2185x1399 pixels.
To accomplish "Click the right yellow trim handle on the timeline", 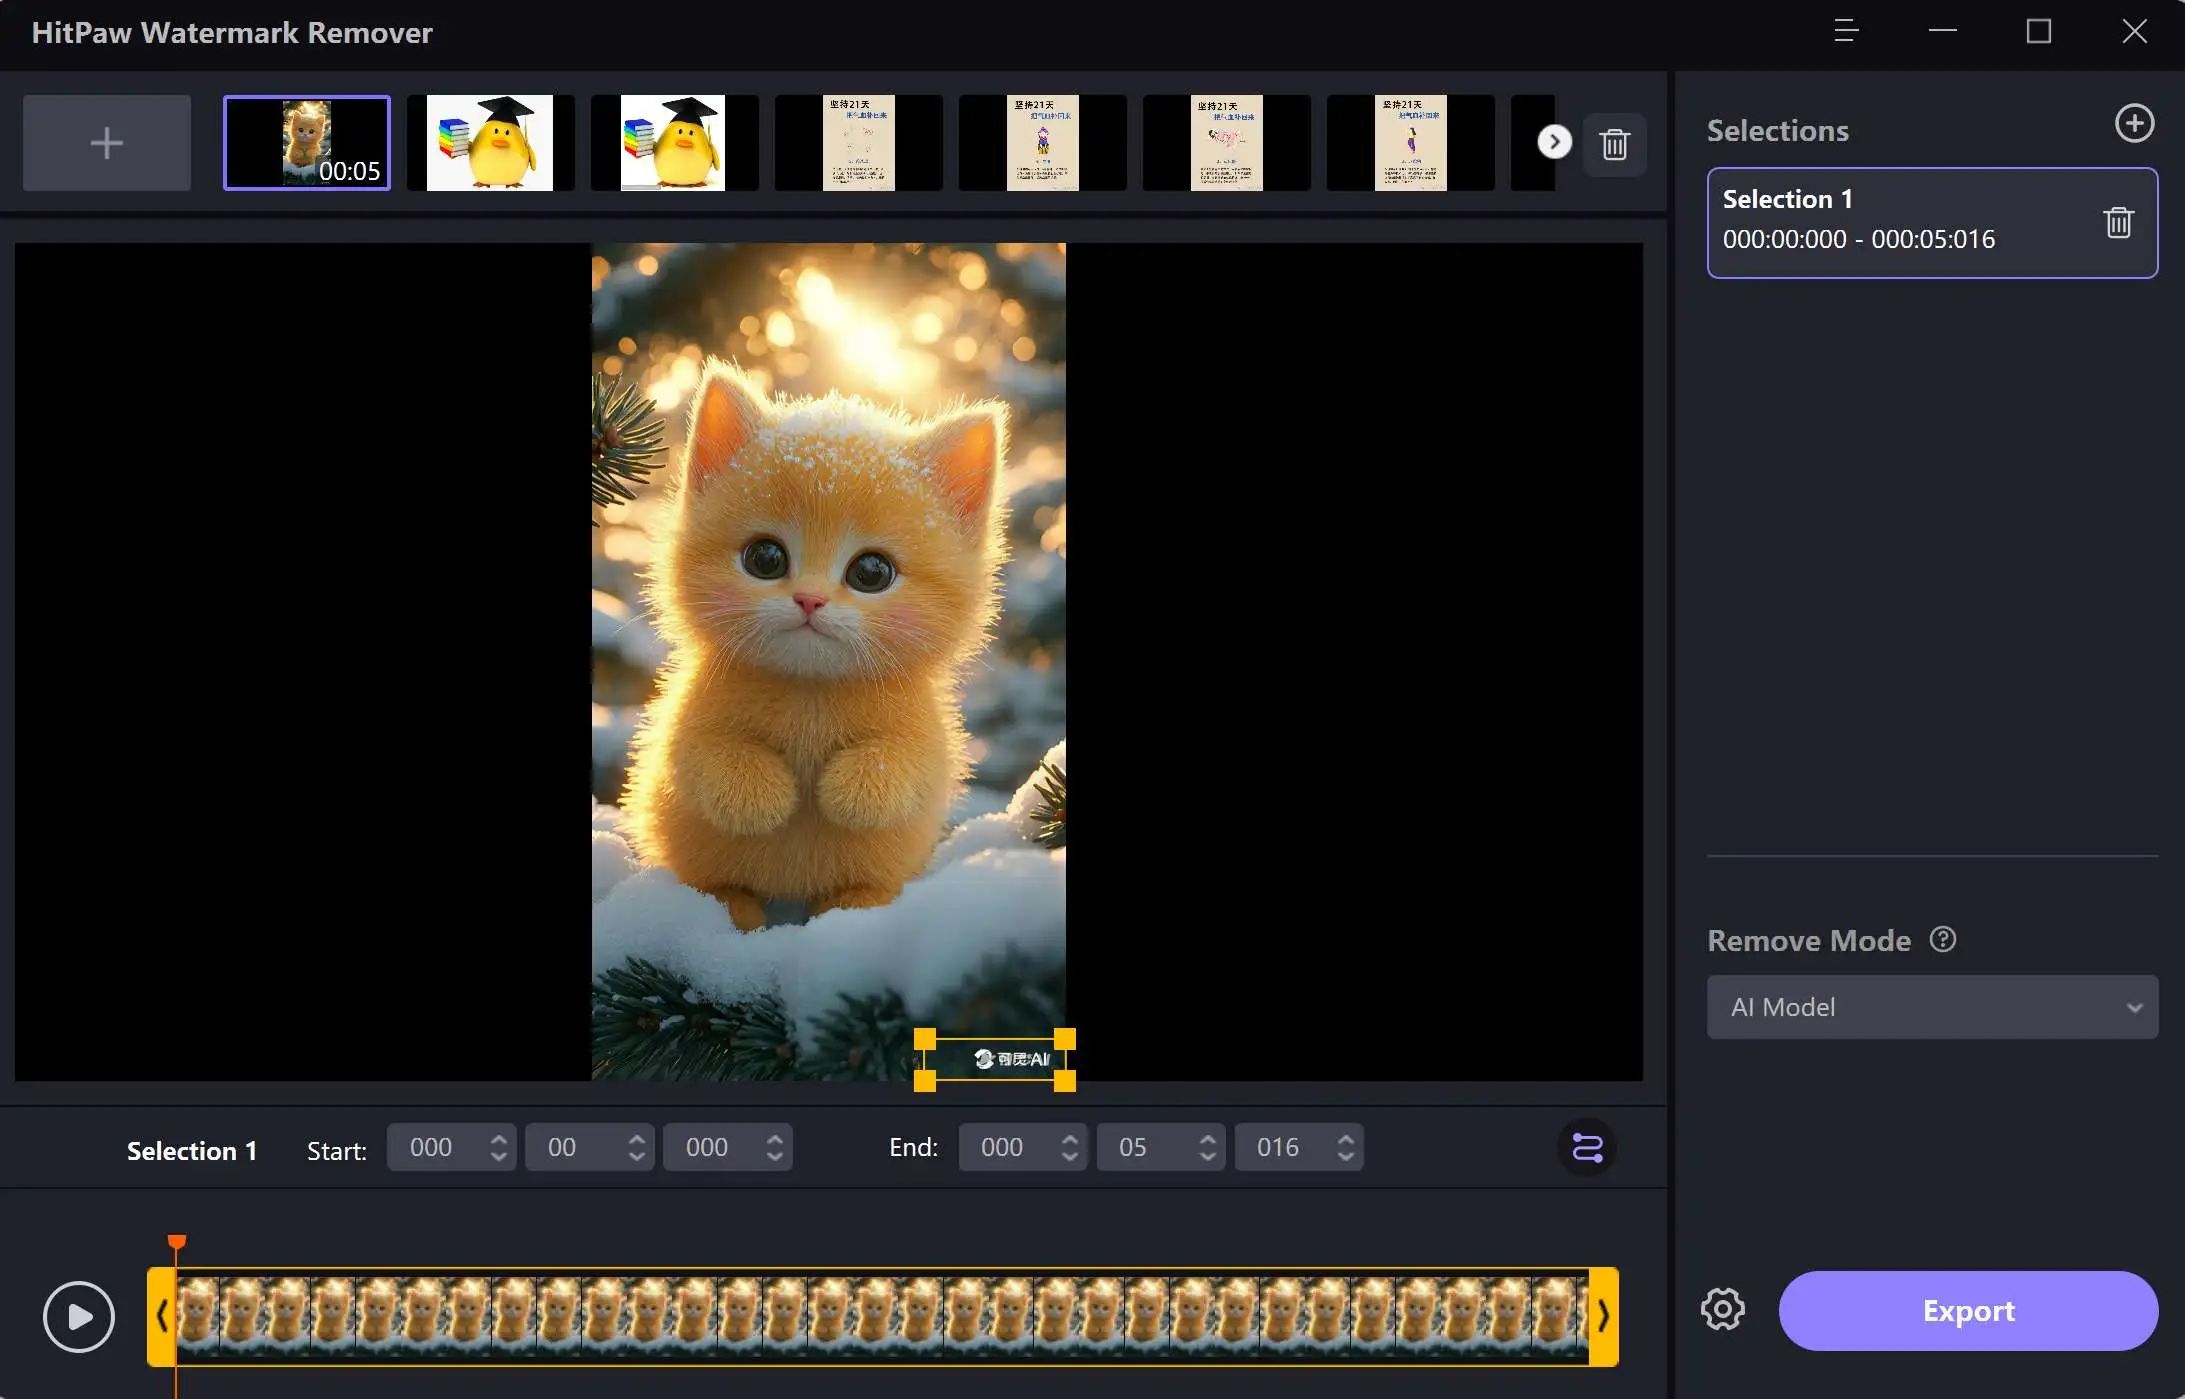I will click(x=1603, y=1316).
